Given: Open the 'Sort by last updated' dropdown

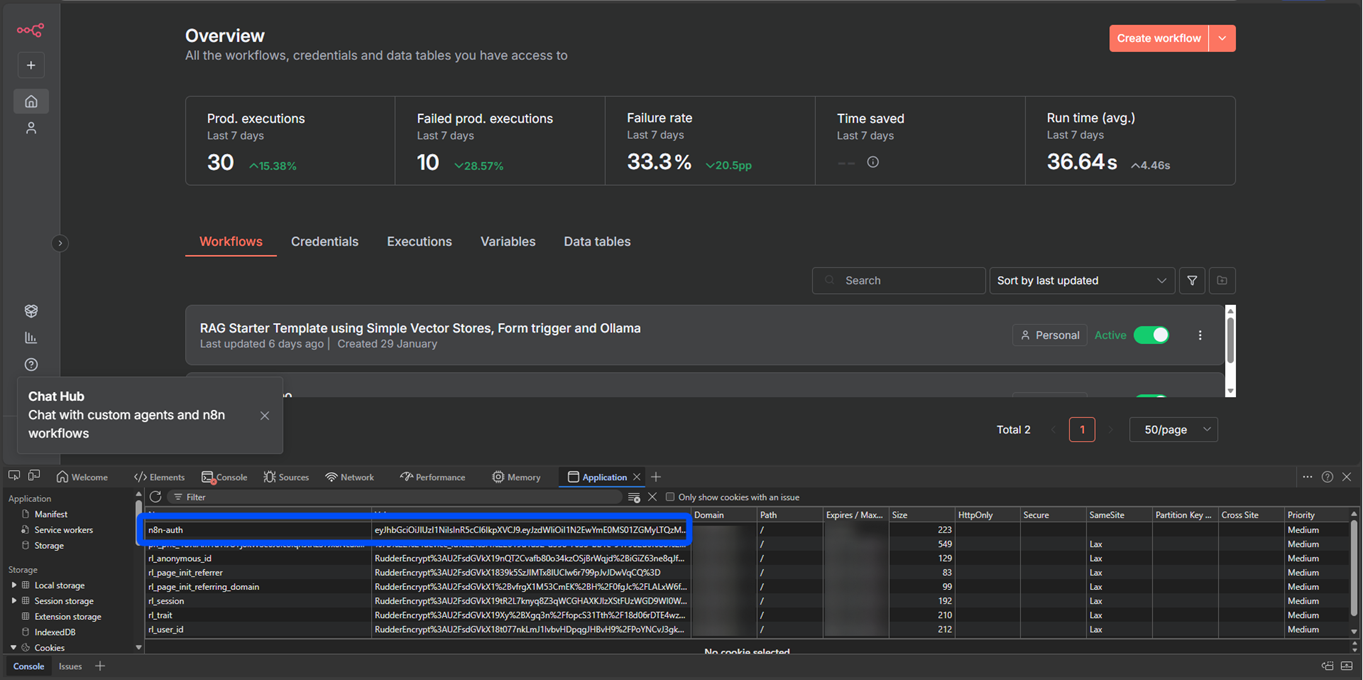Looking at the screenshot, I should (x=1081, y=281).
